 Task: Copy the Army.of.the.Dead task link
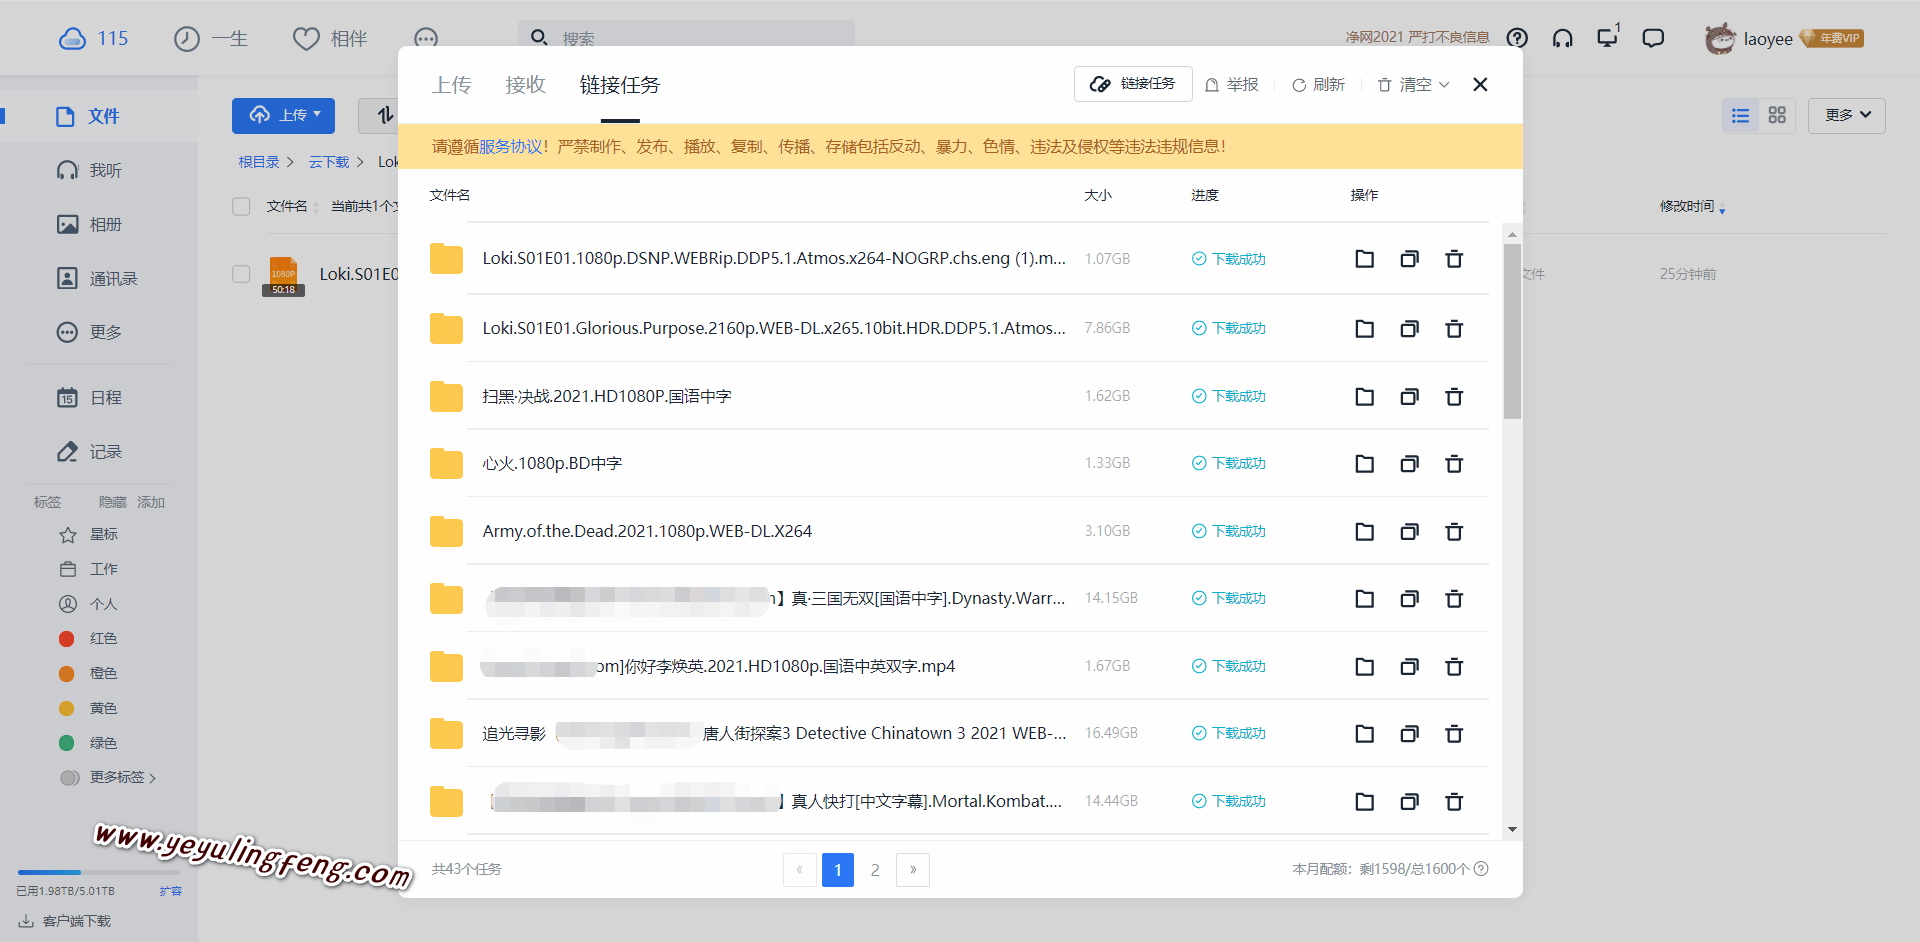[x=1409, y=531]
